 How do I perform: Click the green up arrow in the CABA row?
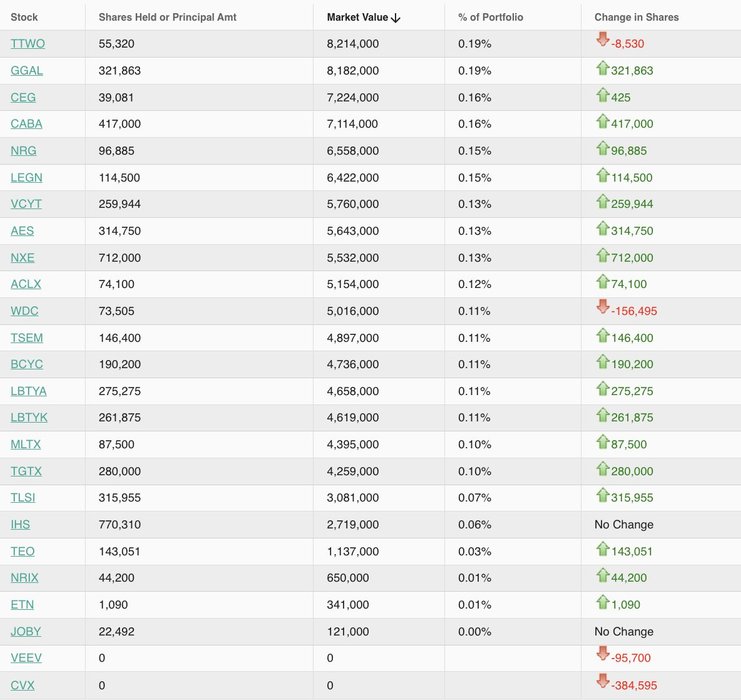pos(603,121)
